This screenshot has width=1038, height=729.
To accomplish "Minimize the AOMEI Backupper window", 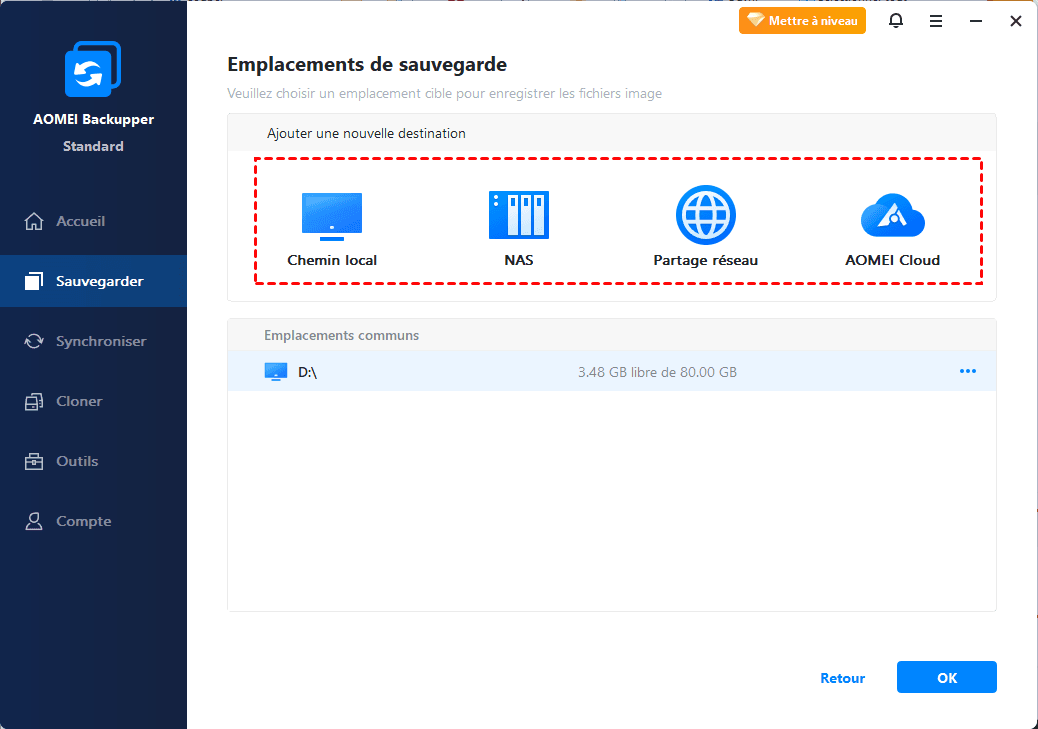I will [976, 21].
